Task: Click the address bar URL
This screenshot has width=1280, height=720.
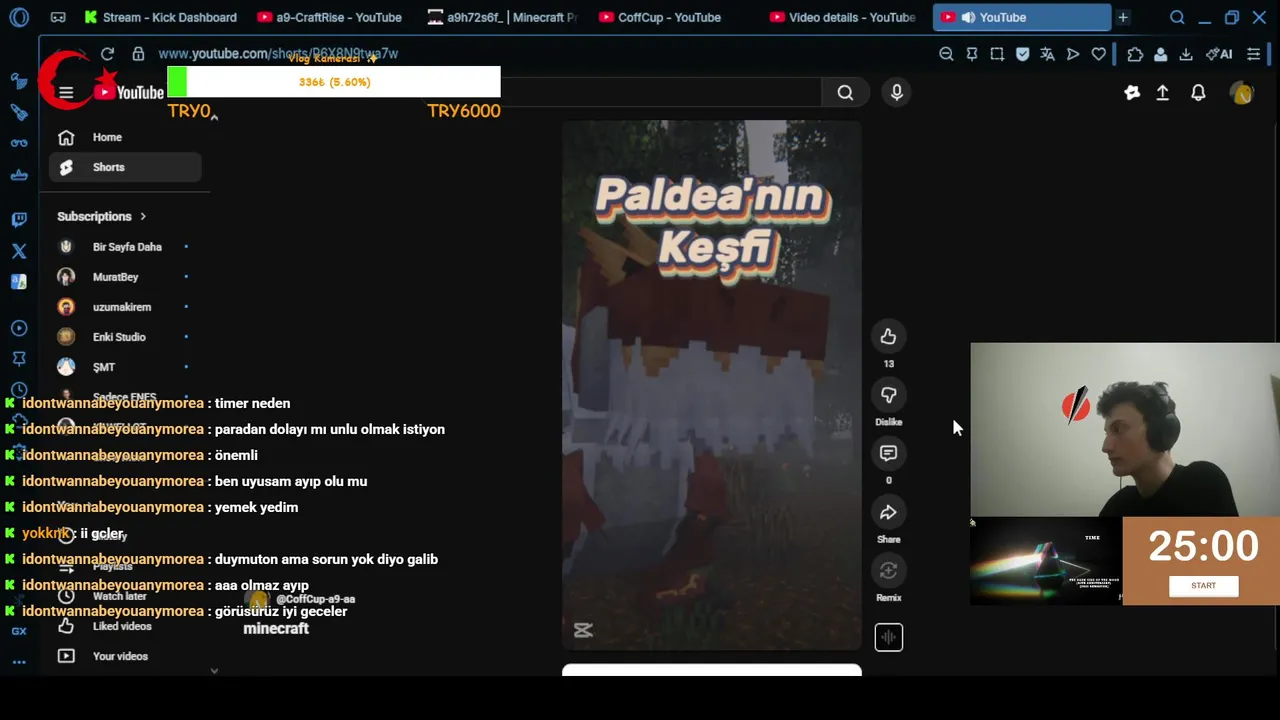Action: [x=278, y=54]
